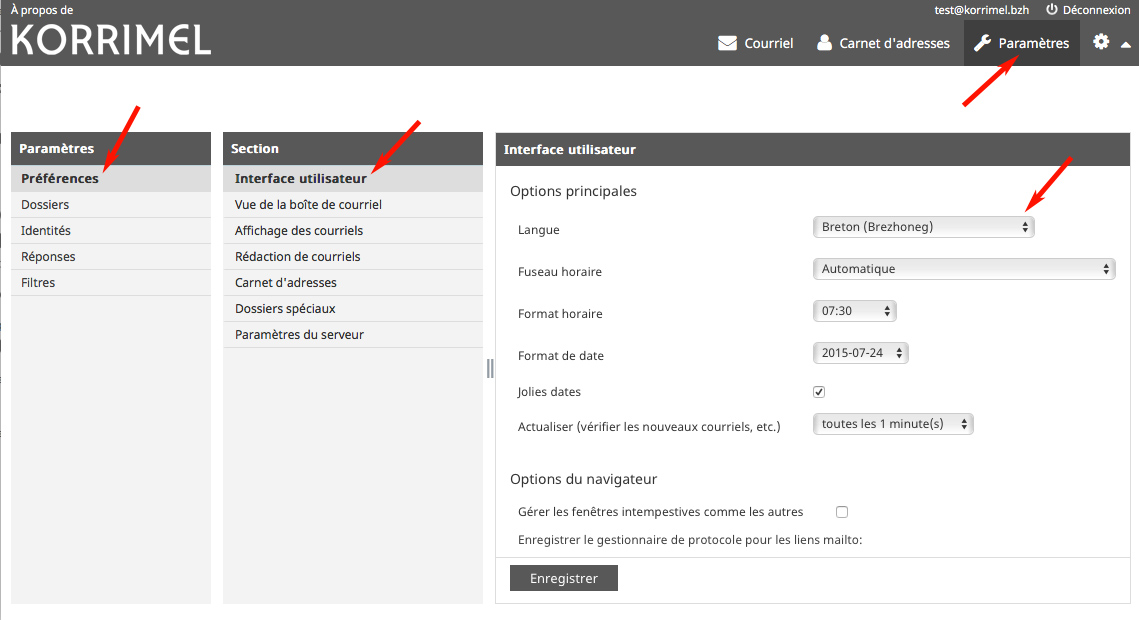Open the Format de date dropdown
This screenshot has height=620, width=1139.
(x=861, y=353)
